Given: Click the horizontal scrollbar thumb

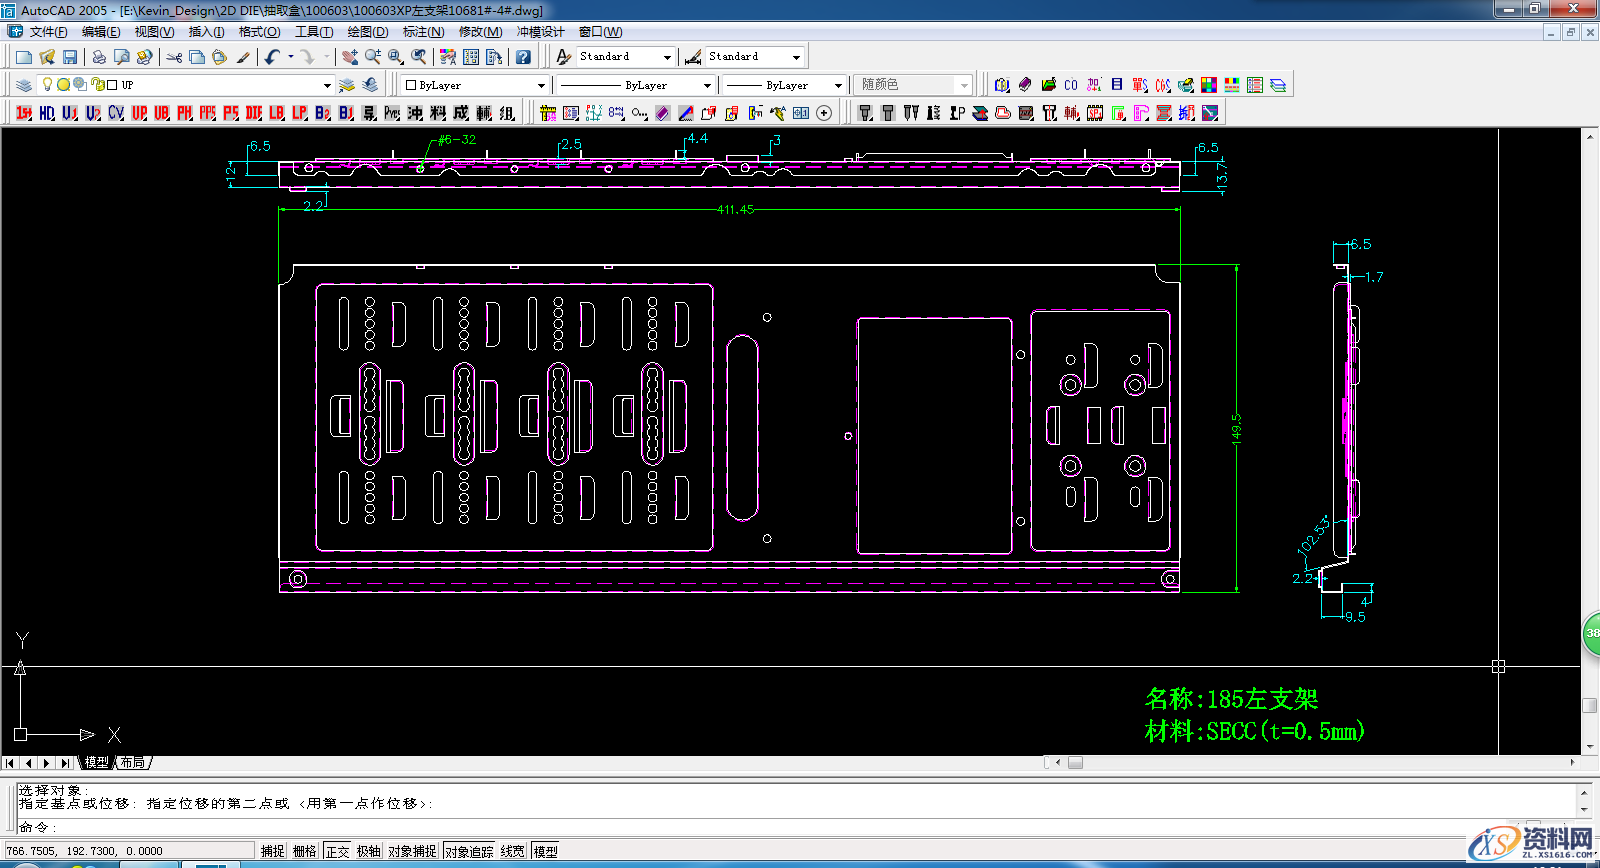Looking at the screenshot, I should coord(1075,762).
